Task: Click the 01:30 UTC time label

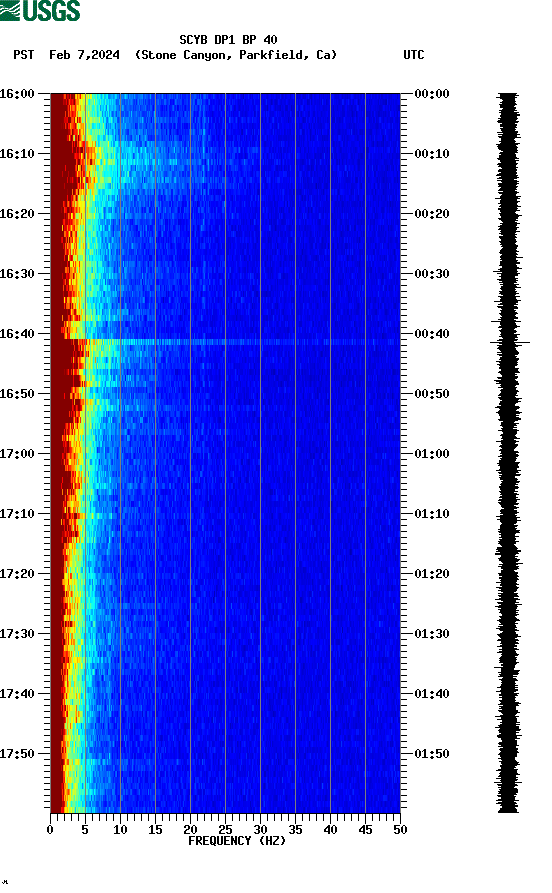Action: pyautogui.click(x=432, y=634)
